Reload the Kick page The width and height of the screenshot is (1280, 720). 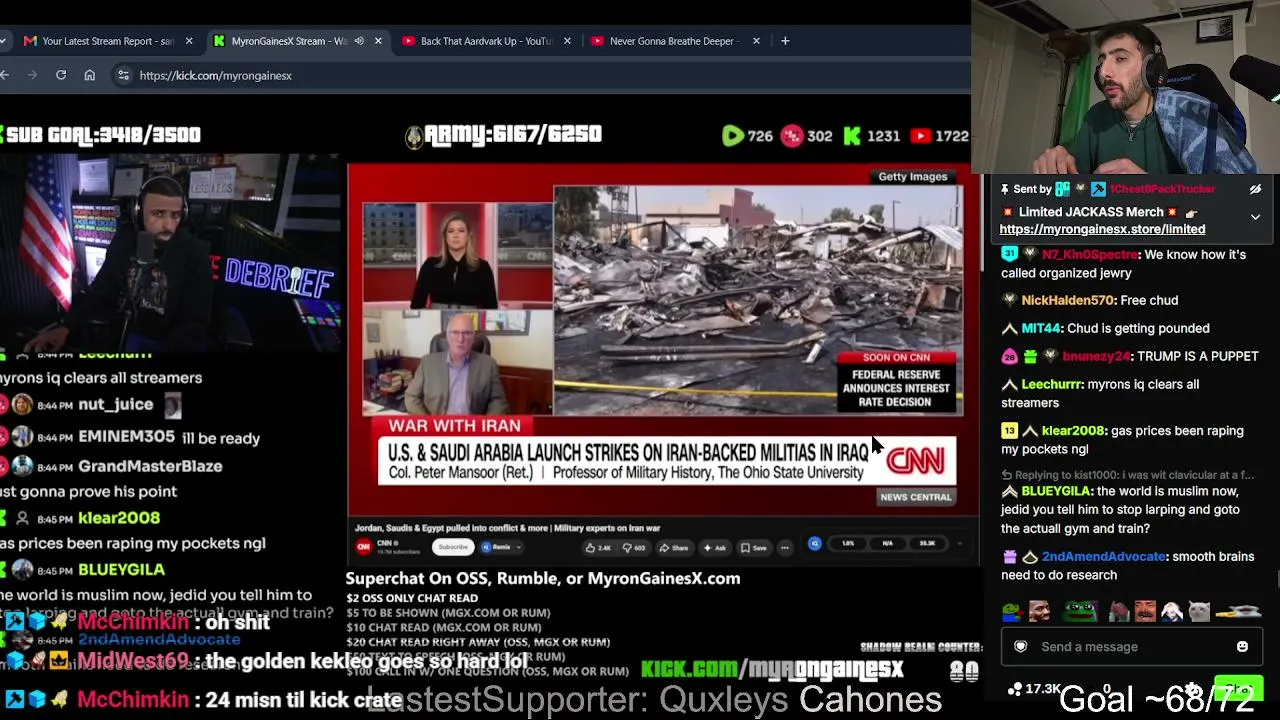pos(61,75)
